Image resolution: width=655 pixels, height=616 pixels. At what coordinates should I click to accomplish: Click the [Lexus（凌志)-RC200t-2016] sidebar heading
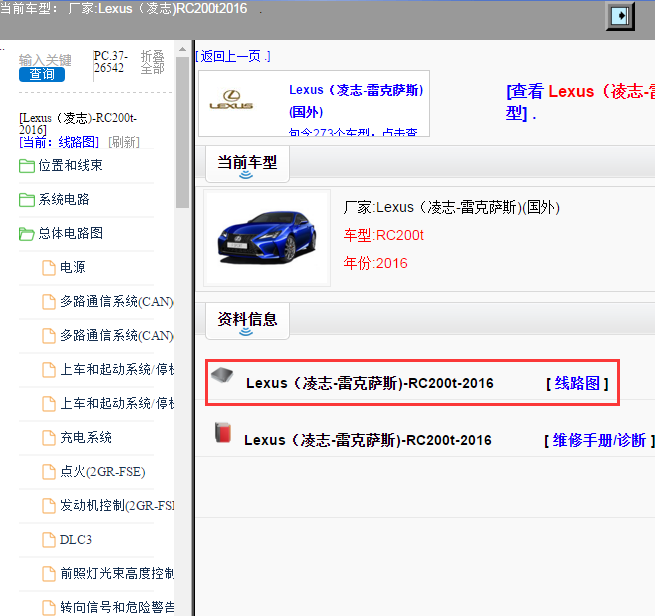tap(78, 124)
